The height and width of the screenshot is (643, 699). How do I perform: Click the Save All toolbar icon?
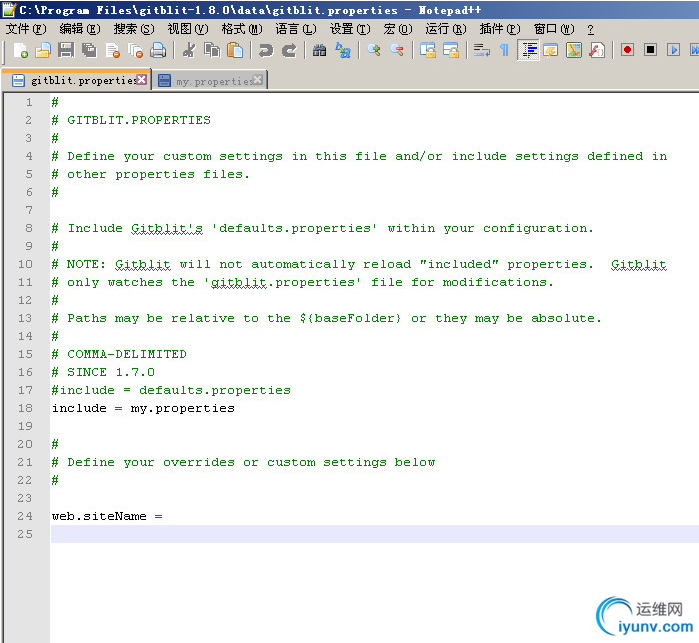tap(89, 50)
